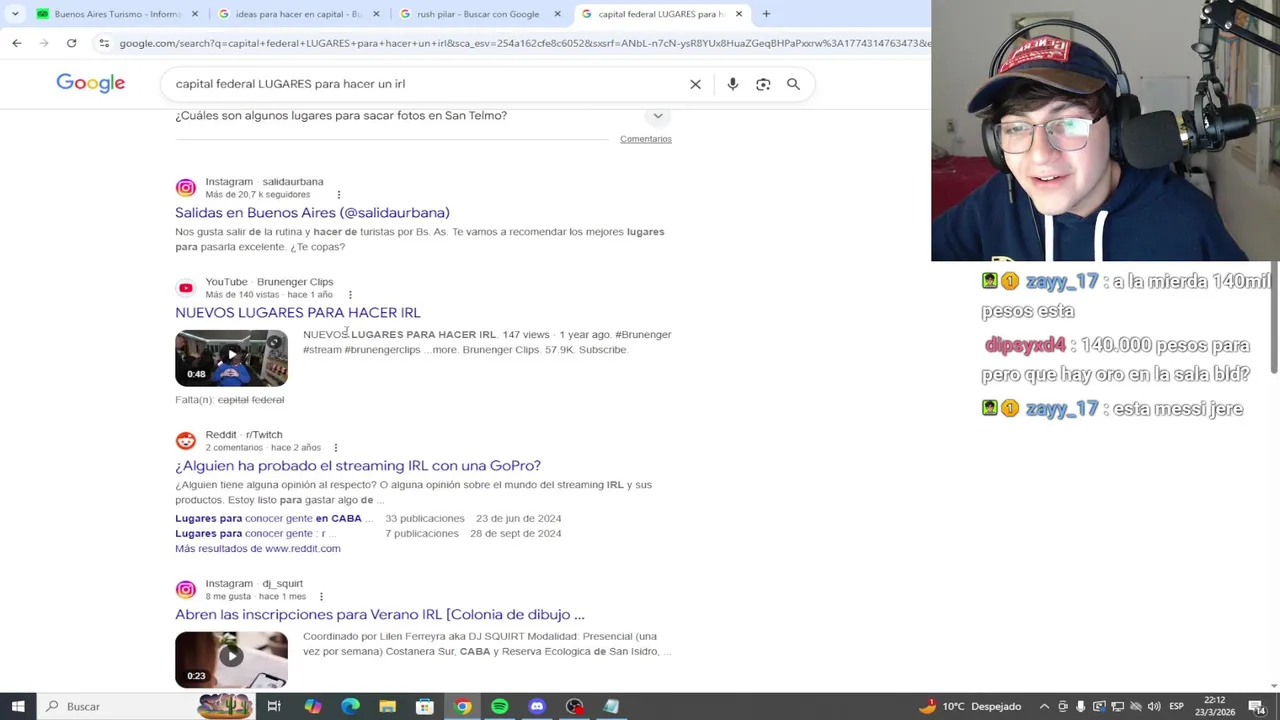
Task: Close the capital federal LUGARES tab
Action: coord(739,14)
